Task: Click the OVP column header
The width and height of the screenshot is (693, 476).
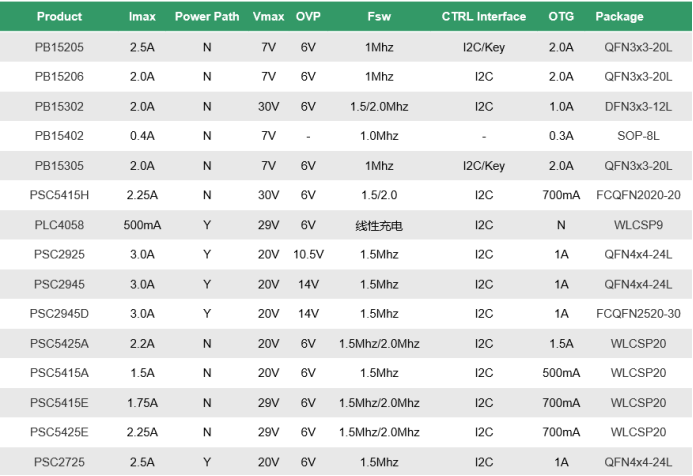Action: 308,17
